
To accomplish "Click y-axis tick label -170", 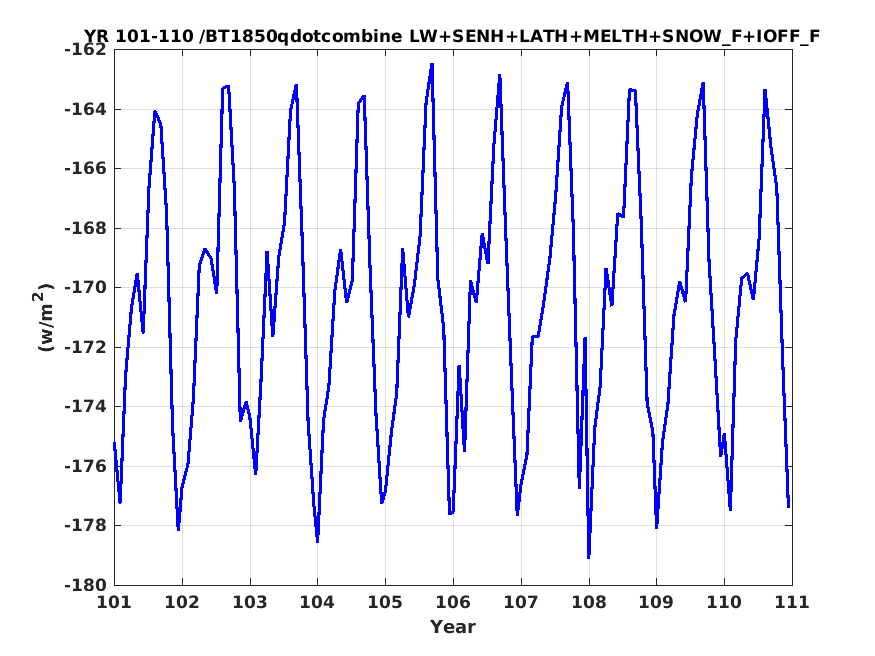I will coord(85,288).
